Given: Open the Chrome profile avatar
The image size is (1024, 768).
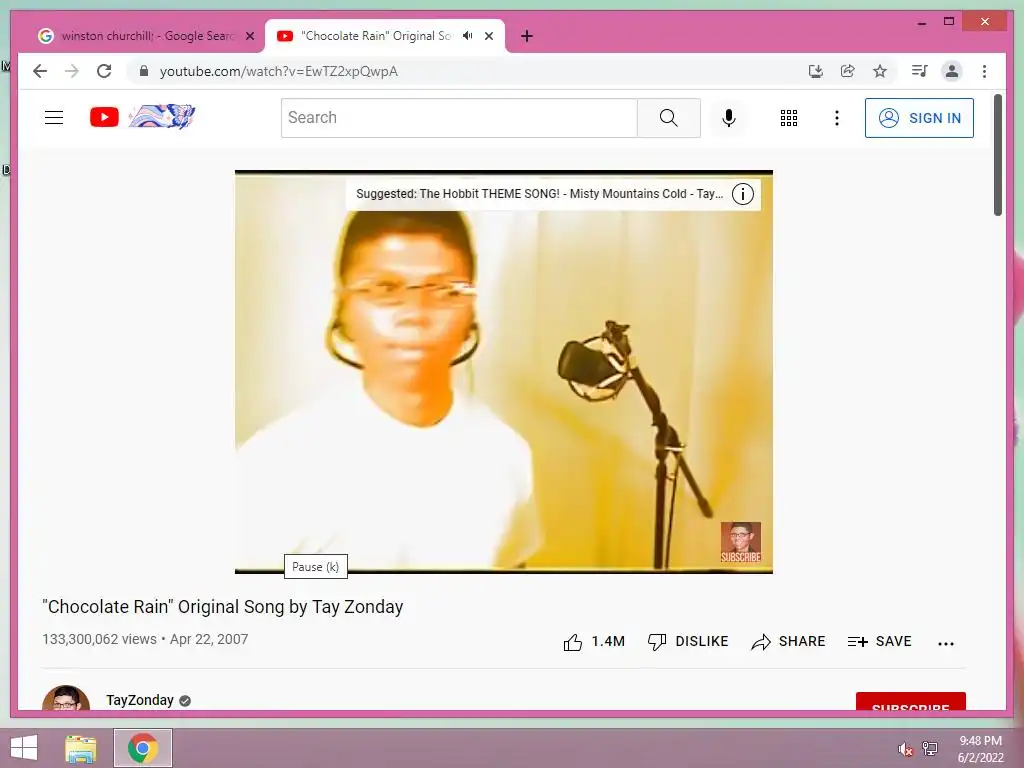Looking at the screenshot, I should (x=952, y=71).
